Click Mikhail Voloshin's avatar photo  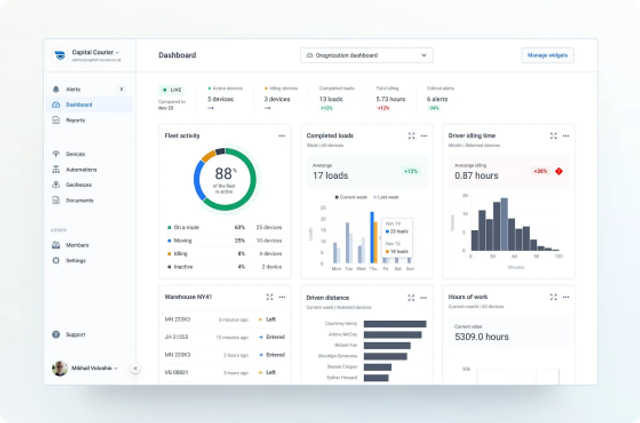click(x=60, y=368)
